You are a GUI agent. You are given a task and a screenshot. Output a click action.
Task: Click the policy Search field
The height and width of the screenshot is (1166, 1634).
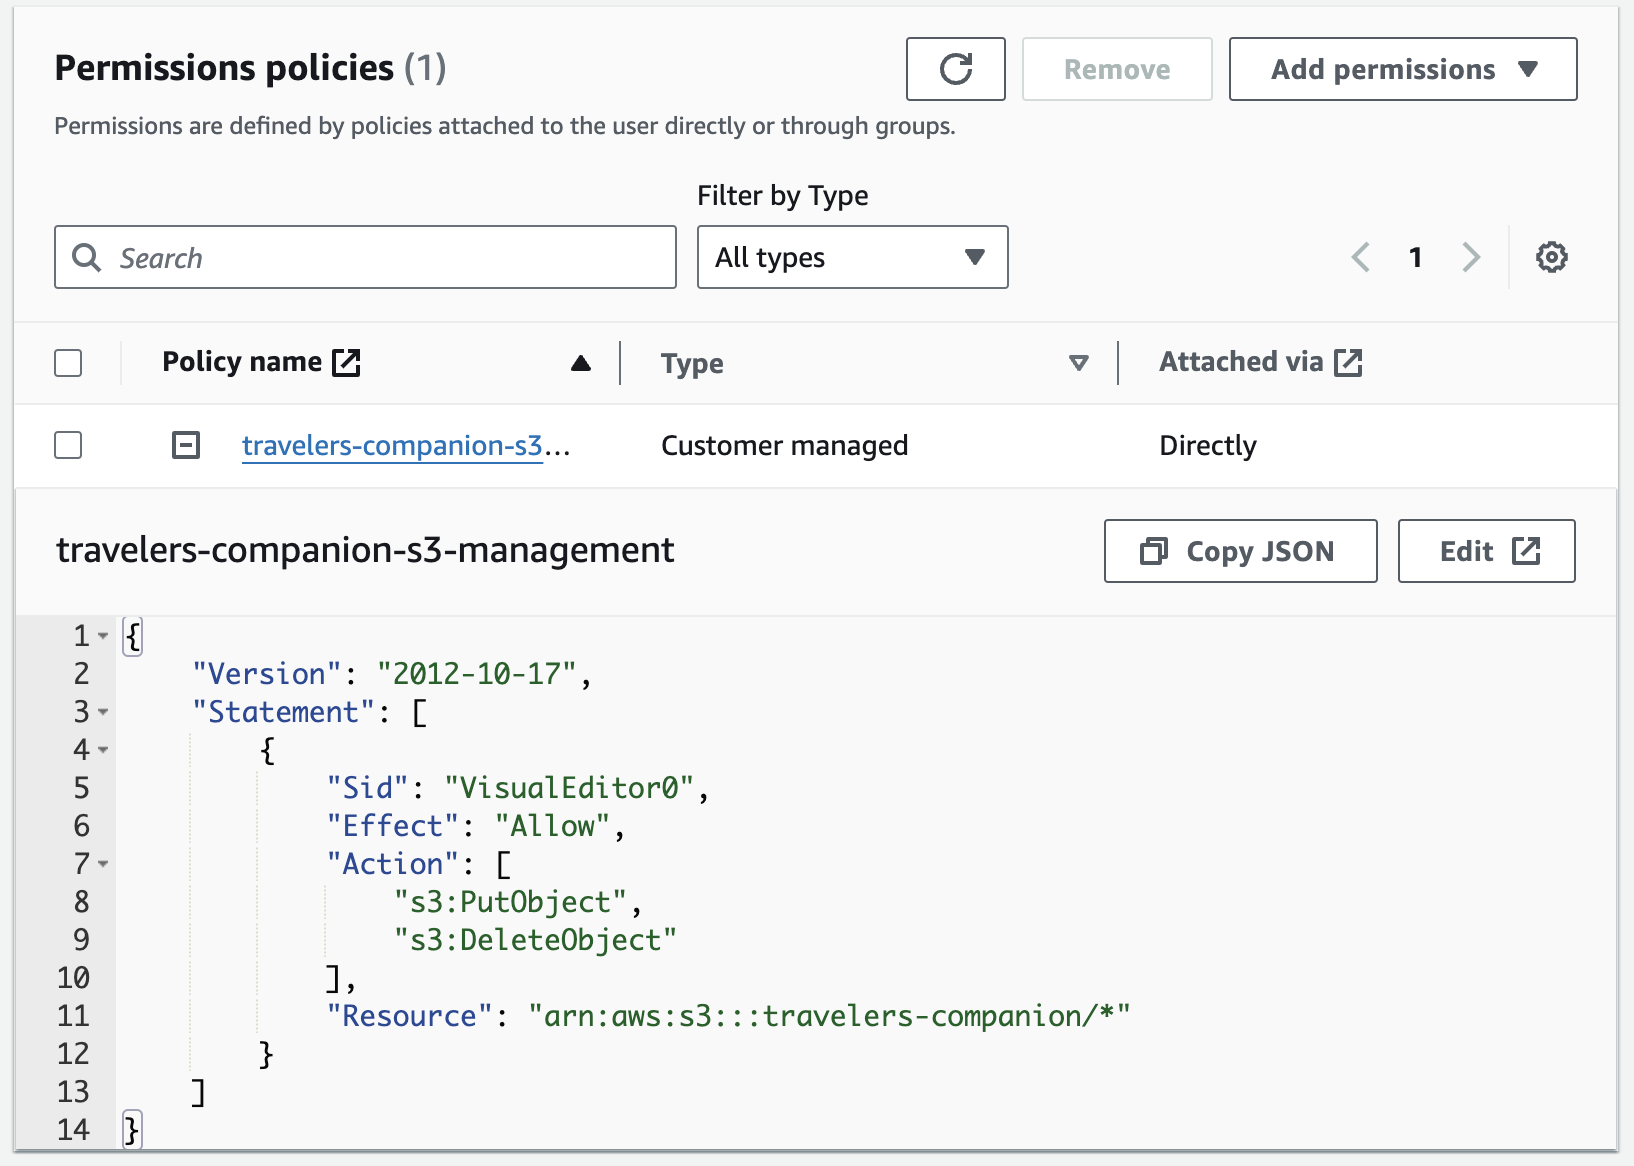[365, 257]
